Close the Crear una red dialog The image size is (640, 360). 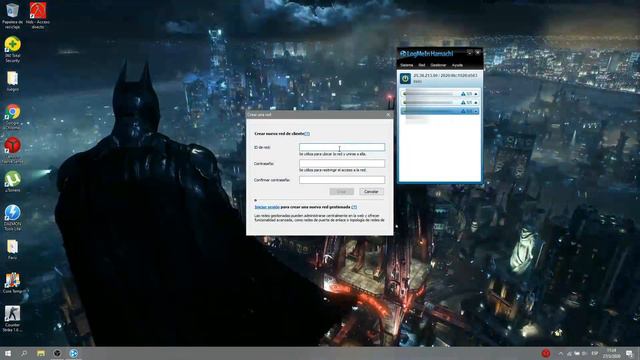tap(388, 115)
